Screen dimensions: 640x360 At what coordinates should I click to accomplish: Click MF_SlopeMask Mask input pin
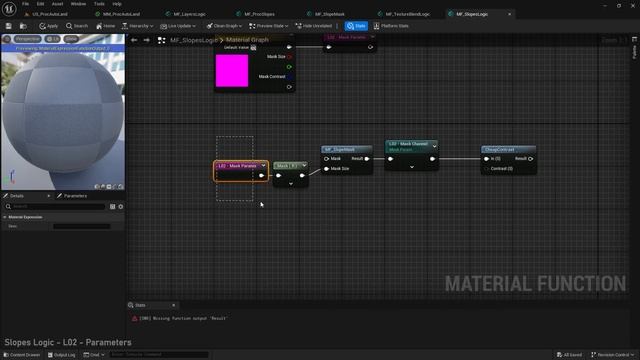click(x=327, y=159)
